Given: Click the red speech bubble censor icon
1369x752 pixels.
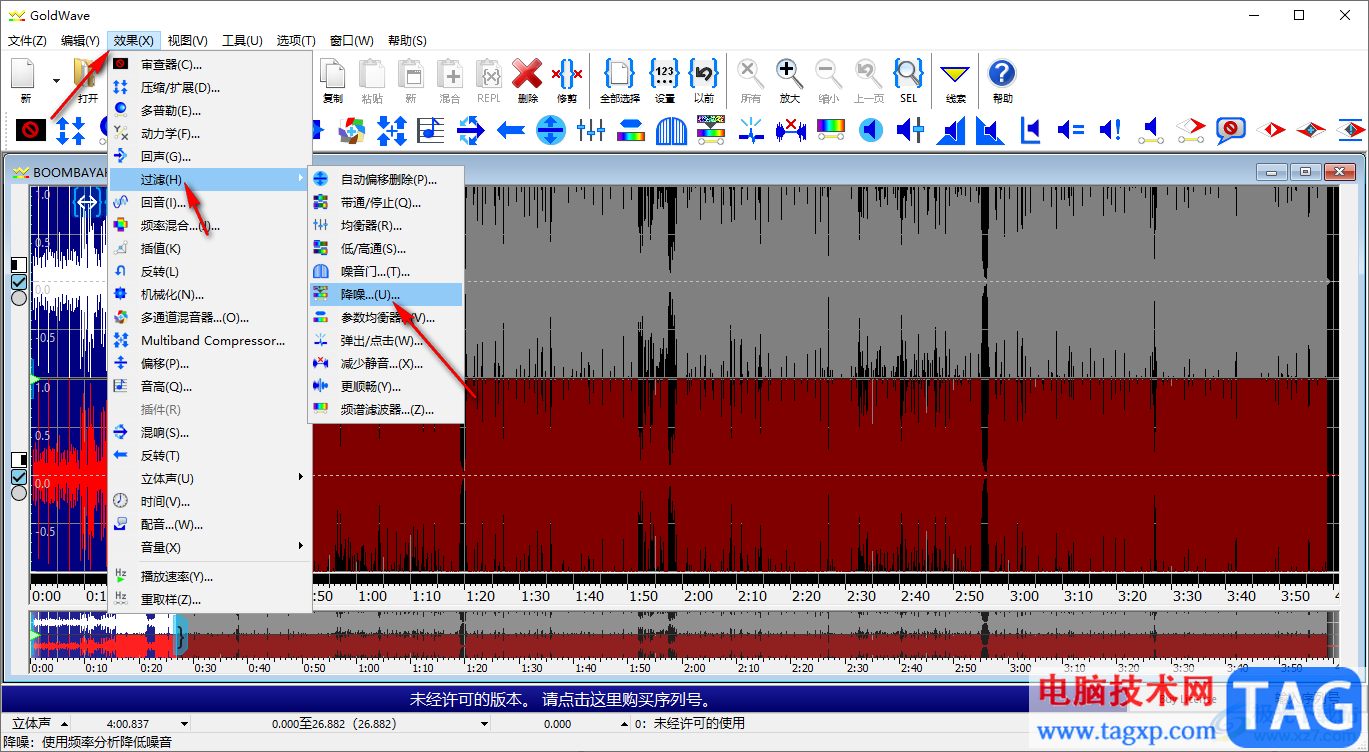Looking at the screenshot, I should click(x=1231, y=130).
